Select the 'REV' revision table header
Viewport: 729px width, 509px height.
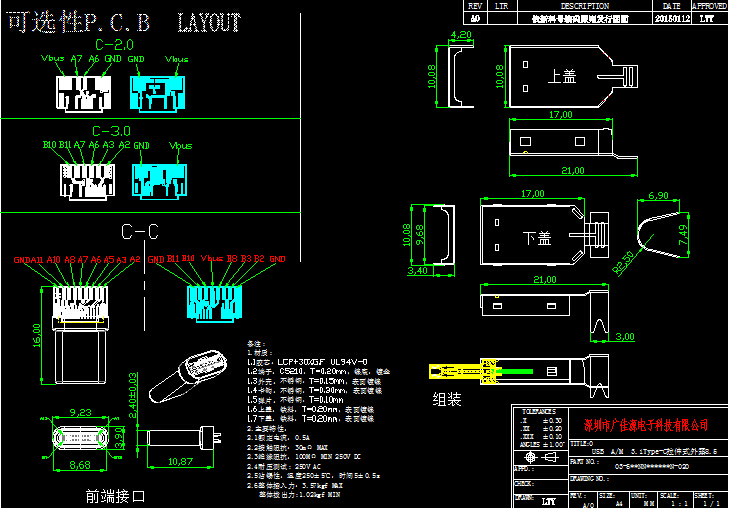[x=475, y=6]
